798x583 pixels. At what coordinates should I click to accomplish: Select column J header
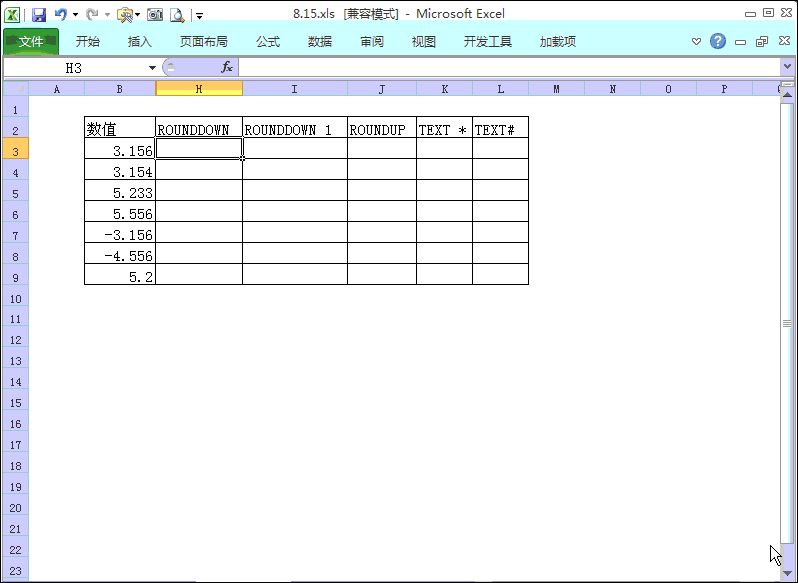pos(382,89)
